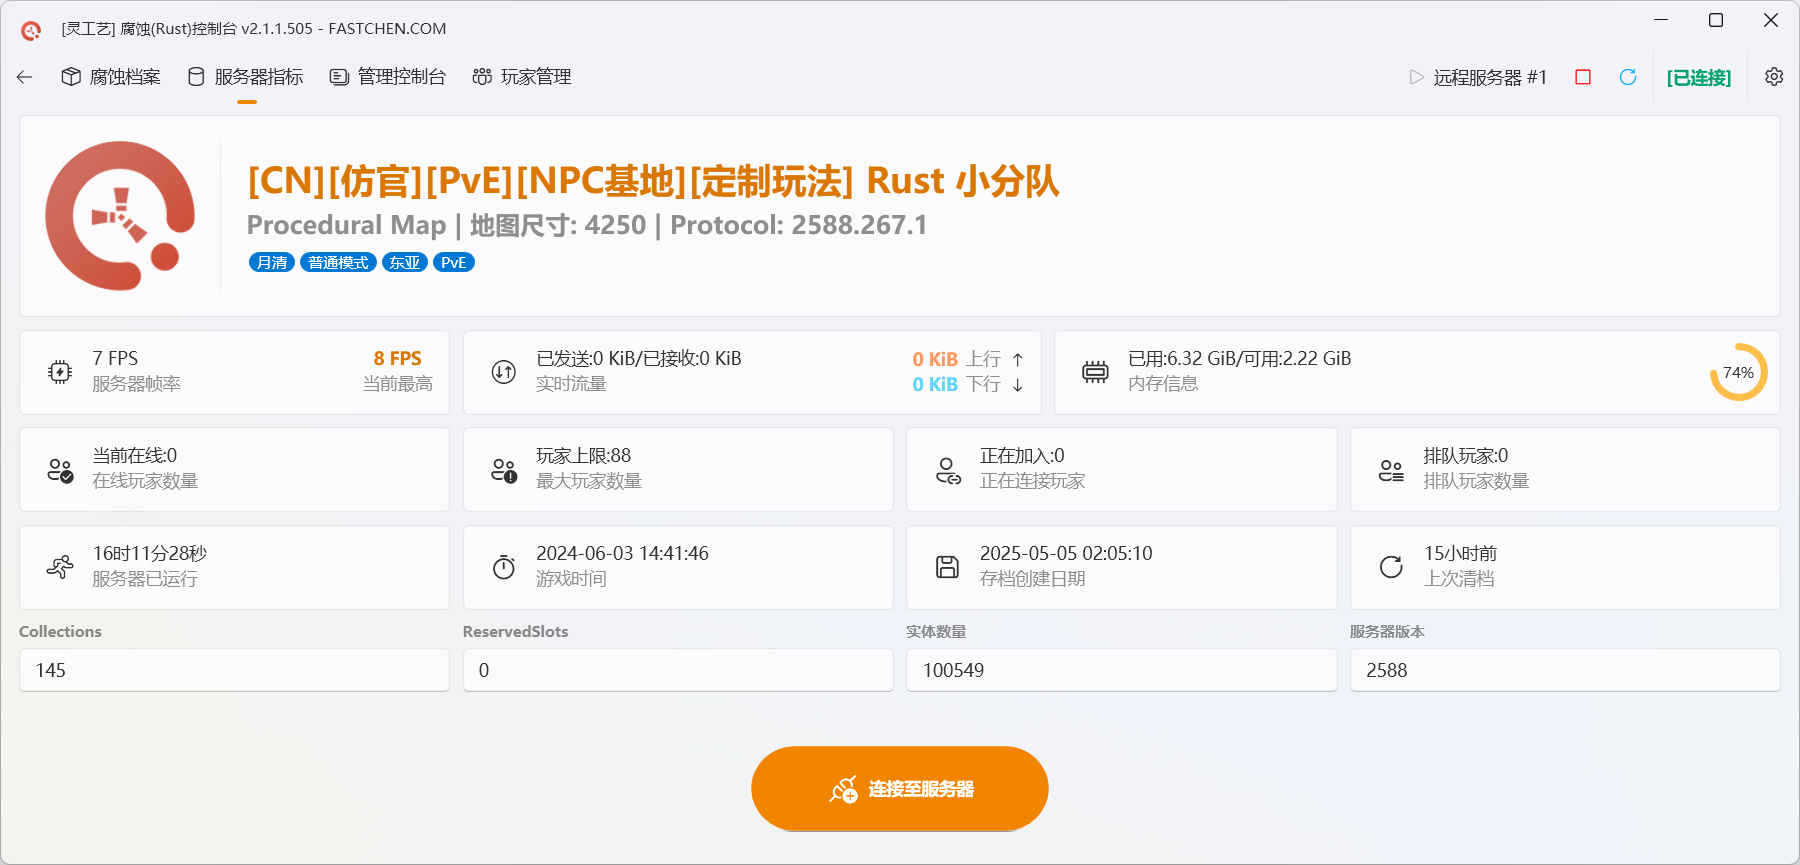The height and width of the screenshot is (865, 1800).
Task: Switch to 服务器指标 tab
Action: (x=246, y=77)
